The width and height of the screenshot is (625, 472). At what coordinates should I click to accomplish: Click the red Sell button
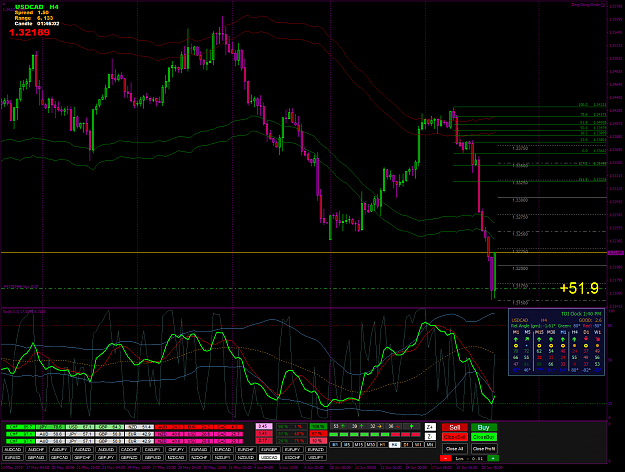[x=455, y=427]
